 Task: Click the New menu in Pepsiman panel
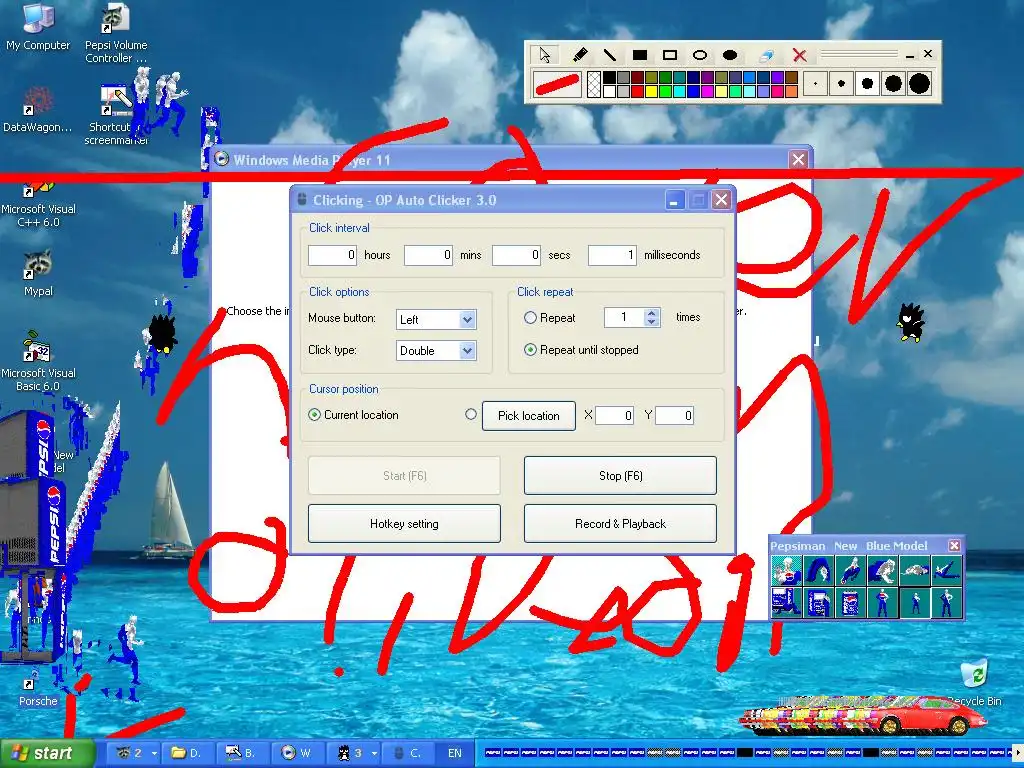click(845, 546)
